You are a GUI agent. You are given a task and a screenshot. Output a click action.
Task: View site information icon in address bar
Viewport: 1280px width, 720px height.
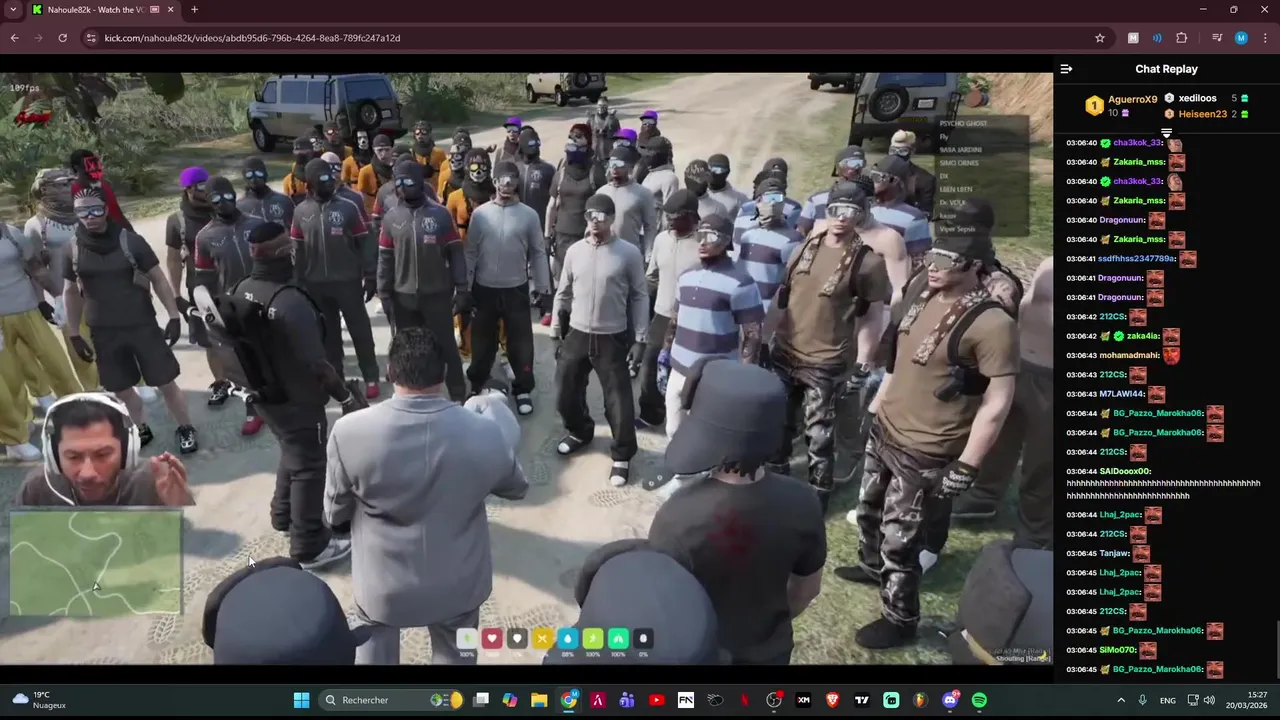point(91,38)
